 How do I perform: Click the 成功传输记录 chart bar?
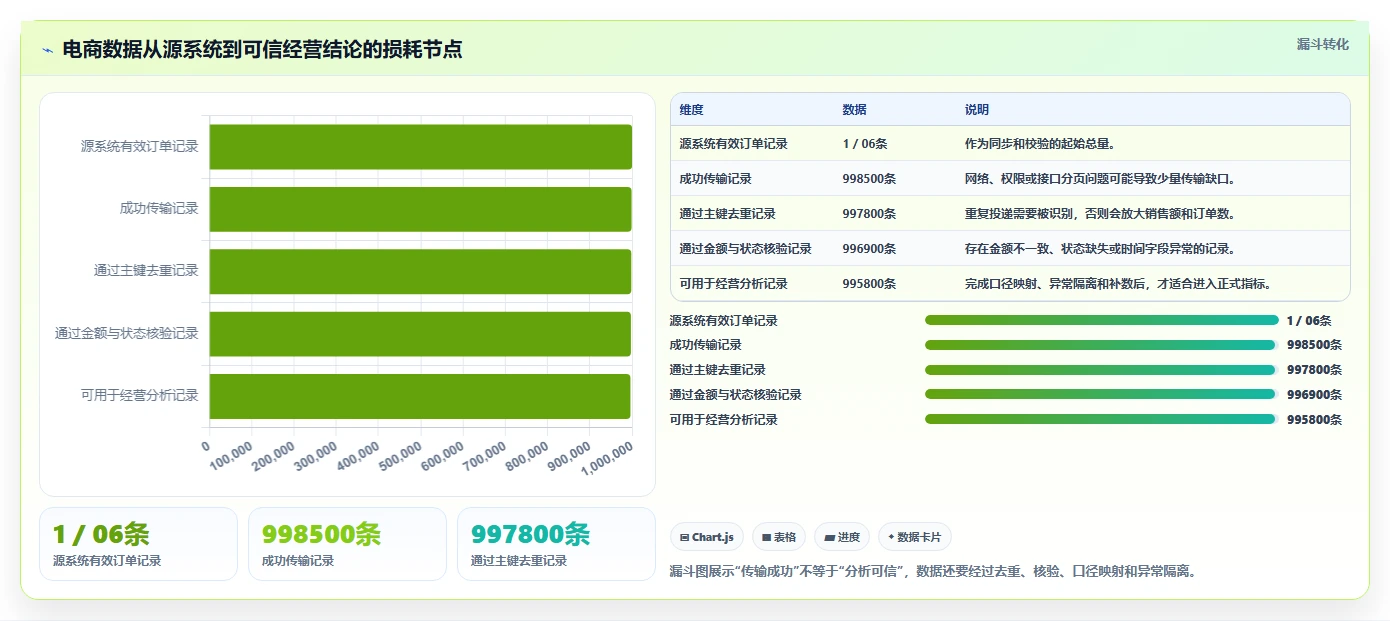tap(420, 209)
